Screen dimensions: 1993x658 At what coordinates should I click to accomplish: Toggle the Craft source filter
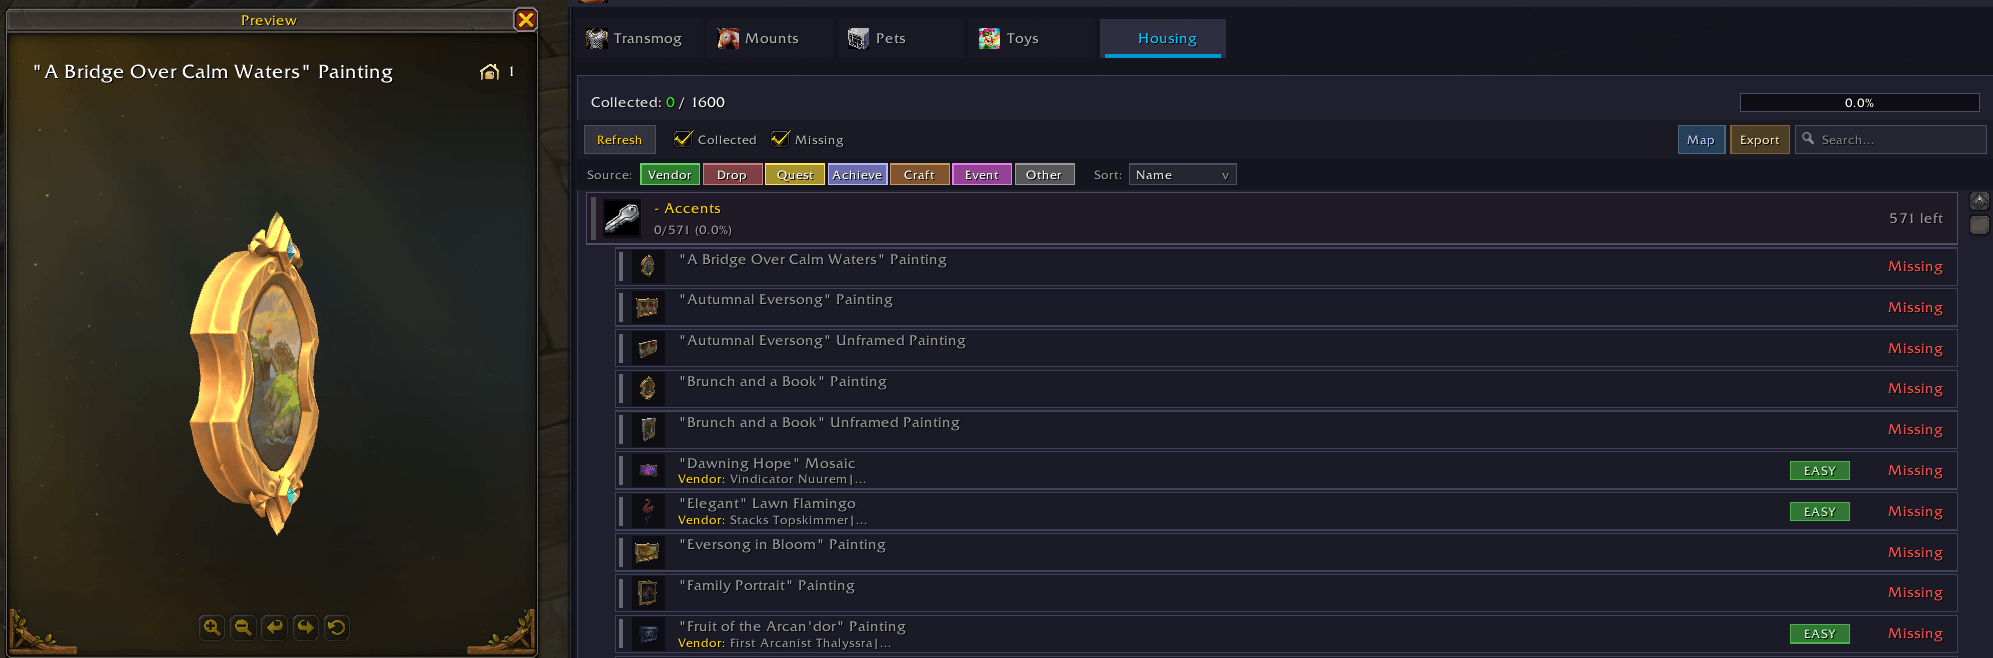point(919,175)
